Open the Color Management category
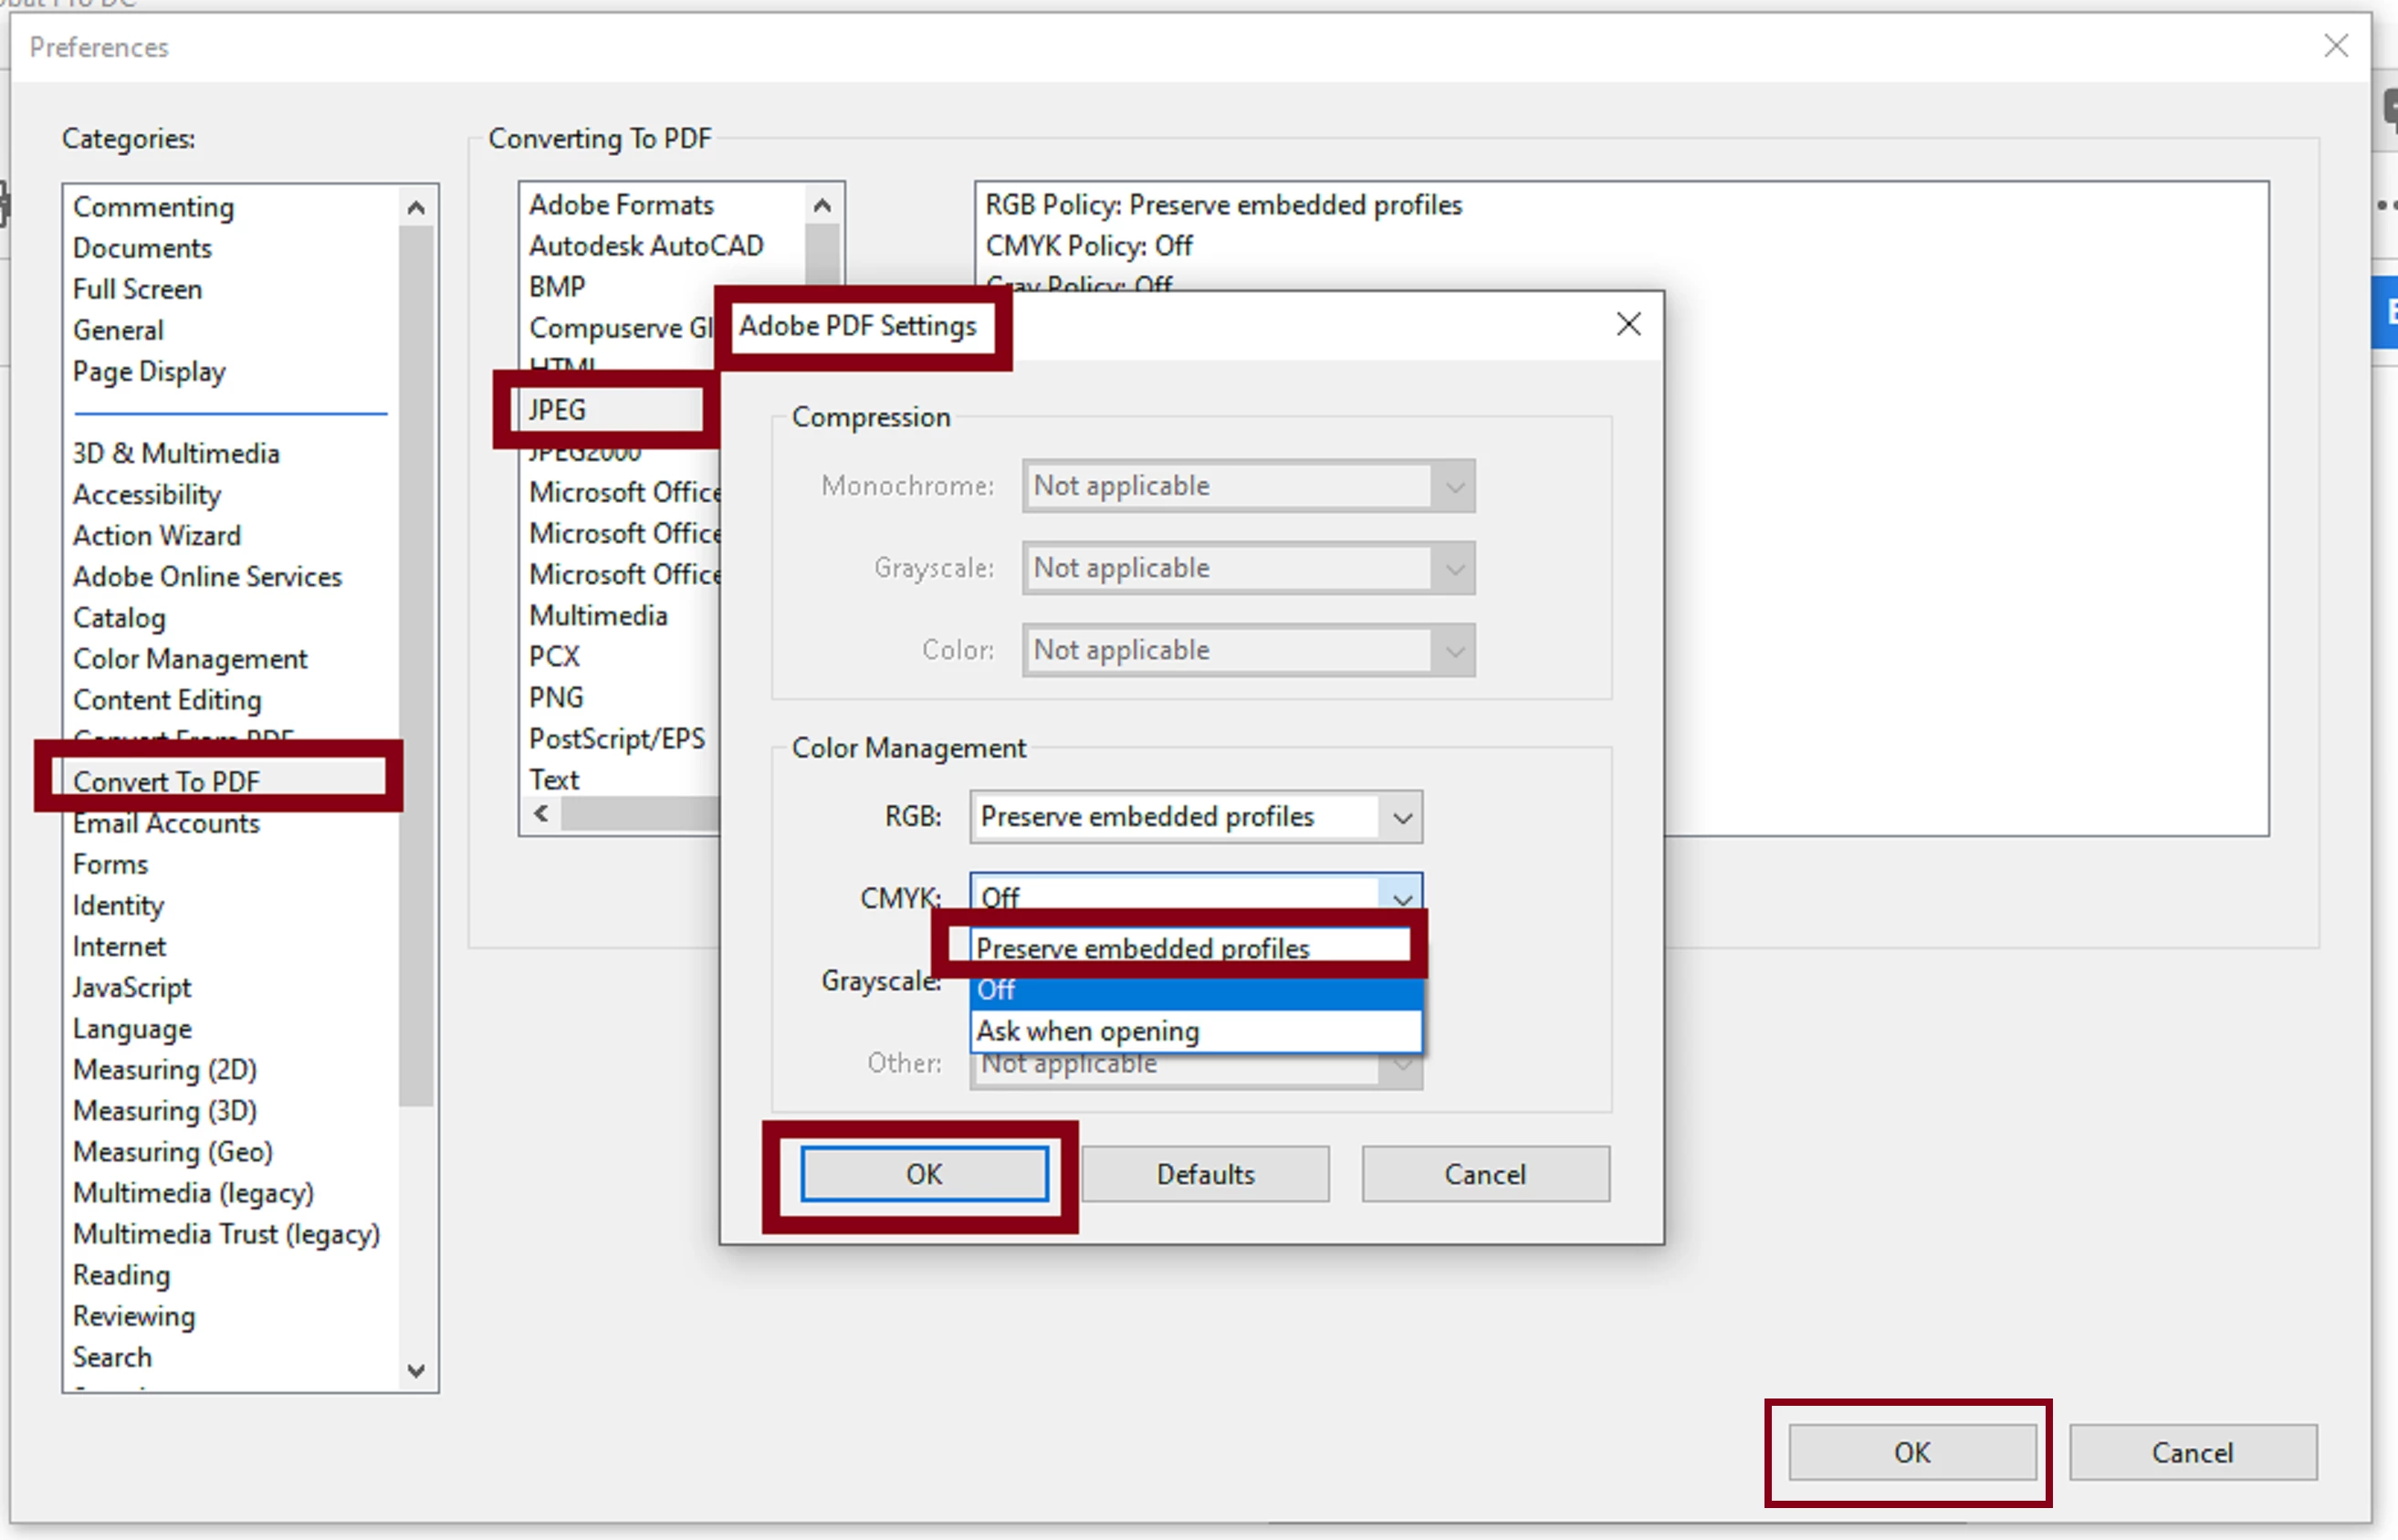The height and width of the screenshot is (1540, 2398). tap(190, 659)
